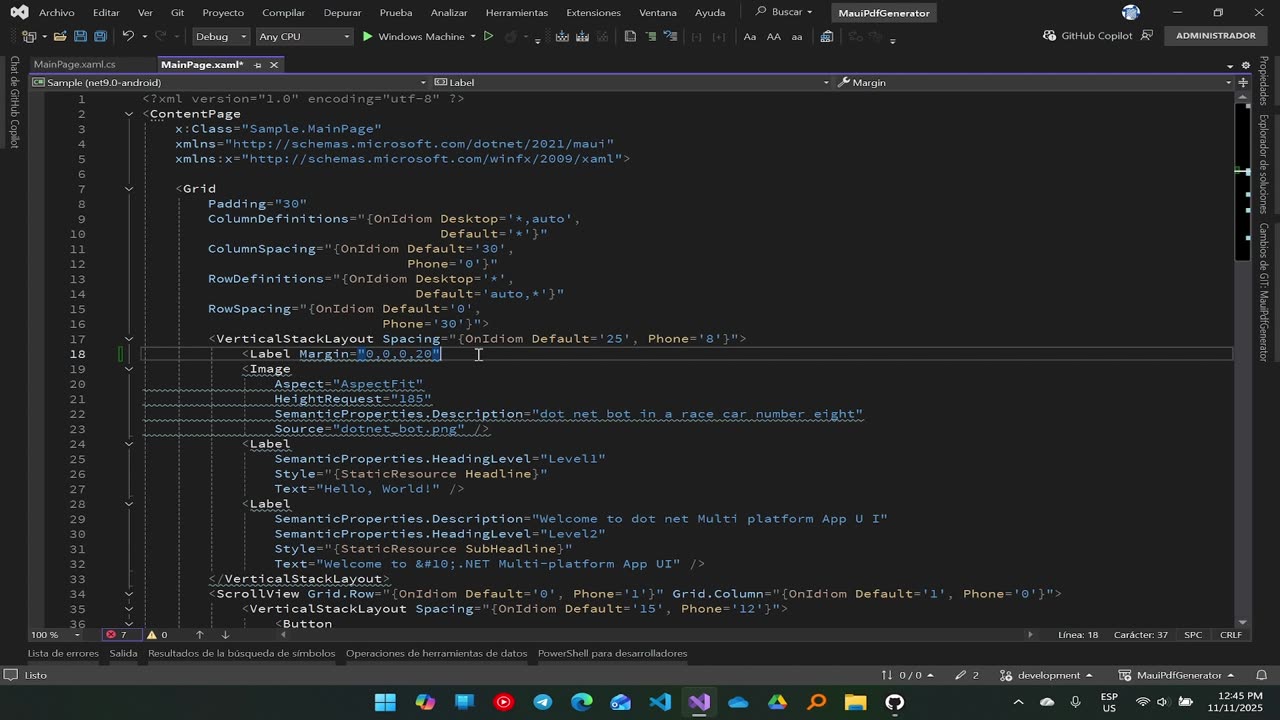
Task: Open a file with the folder icon
Action: (x=60, y=36)
